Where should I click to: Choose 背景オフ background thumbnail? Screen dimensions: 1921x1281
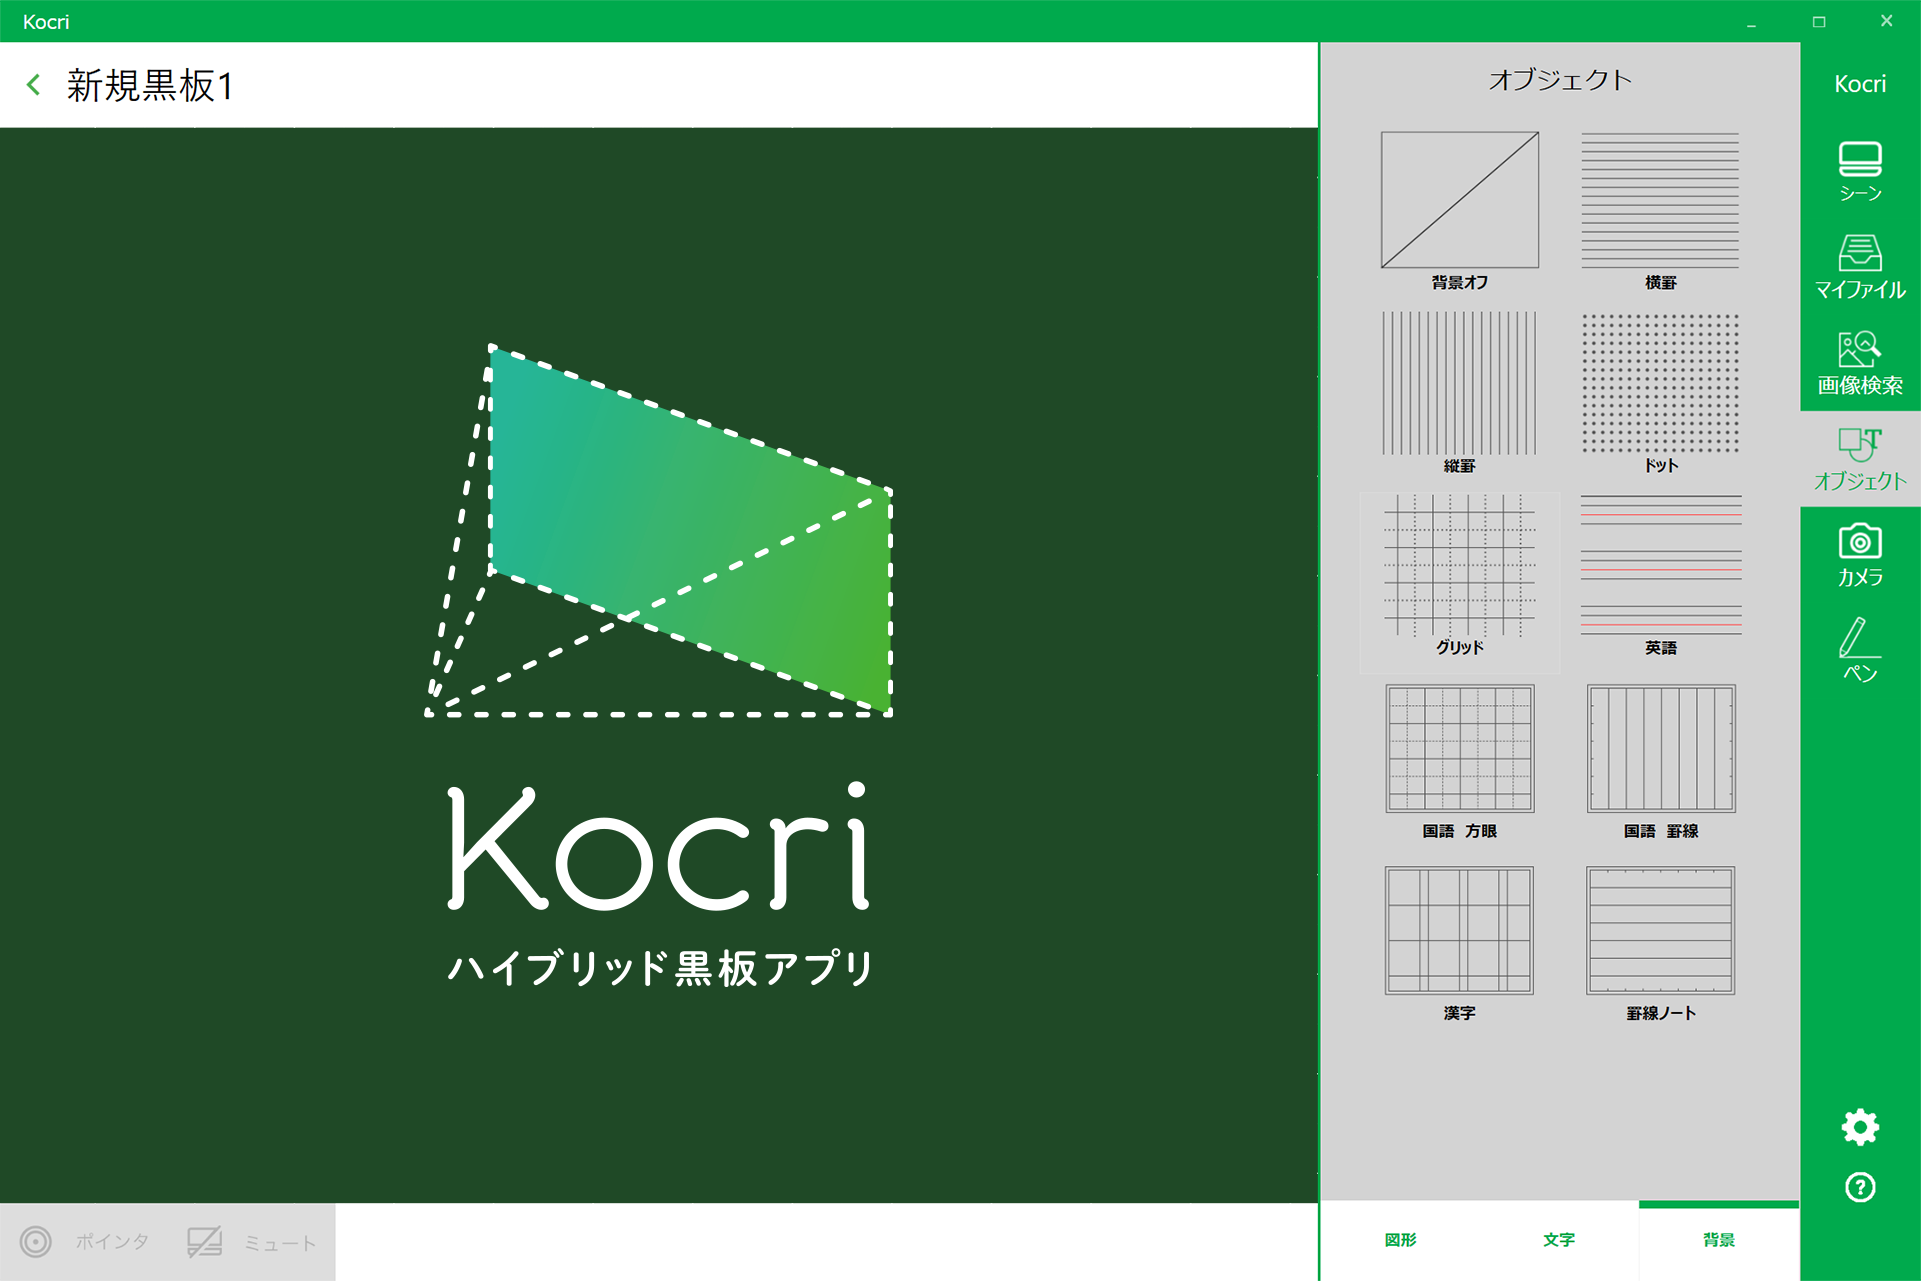click(x=1460, y=211)
